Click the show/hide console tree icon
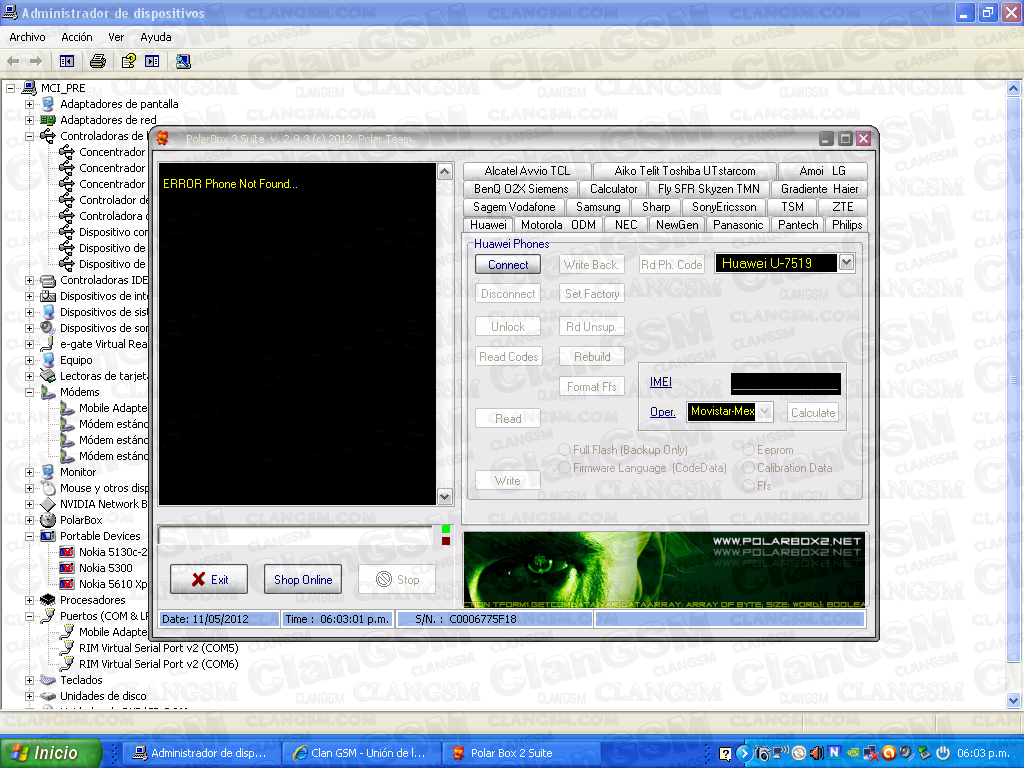This screenshot has height=768, width=1024. point(67,61)
